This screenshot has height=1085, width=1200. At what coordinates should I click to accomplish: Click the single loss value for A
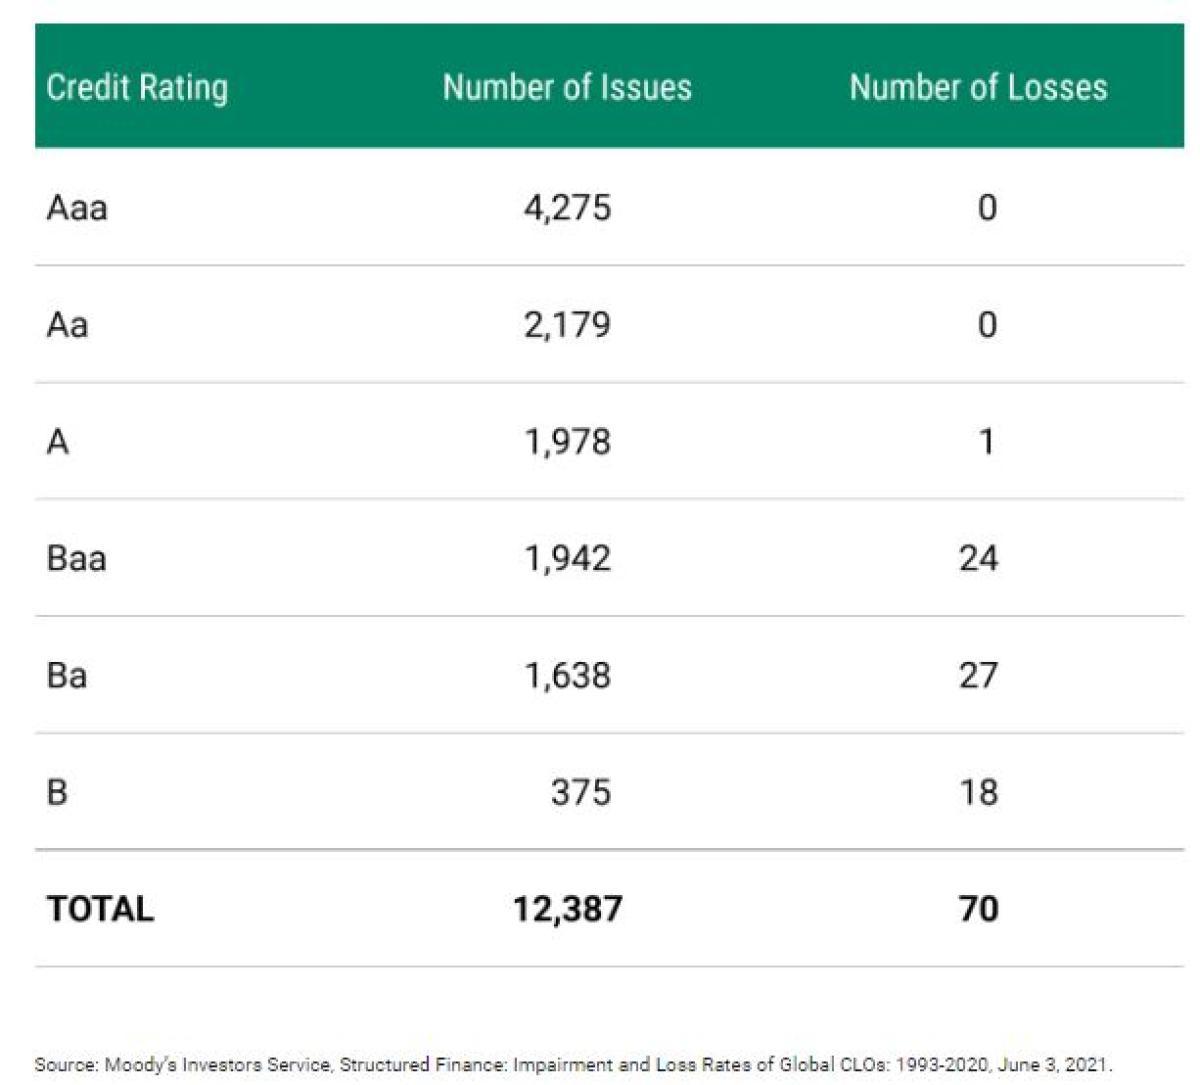click(x=986, y=441)
